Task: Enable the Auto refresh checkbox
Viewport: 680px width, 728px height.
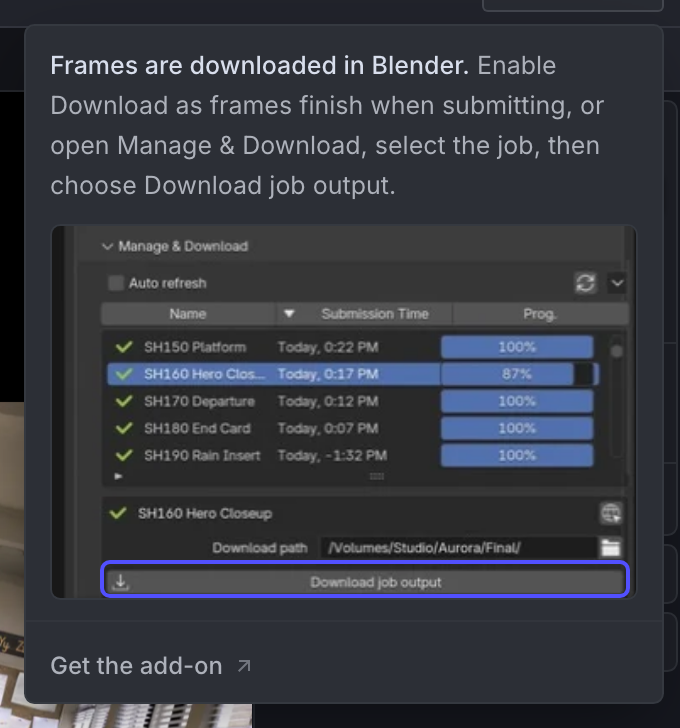Action: (x=116, y=283)
